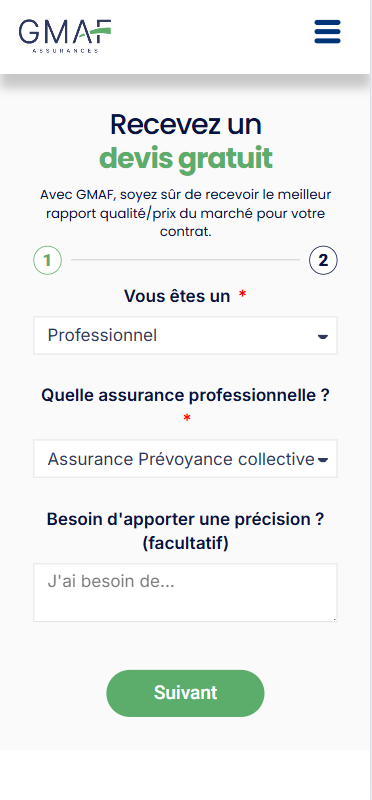Click the green "devis gratuit" heading

click(x=186, y=159)
